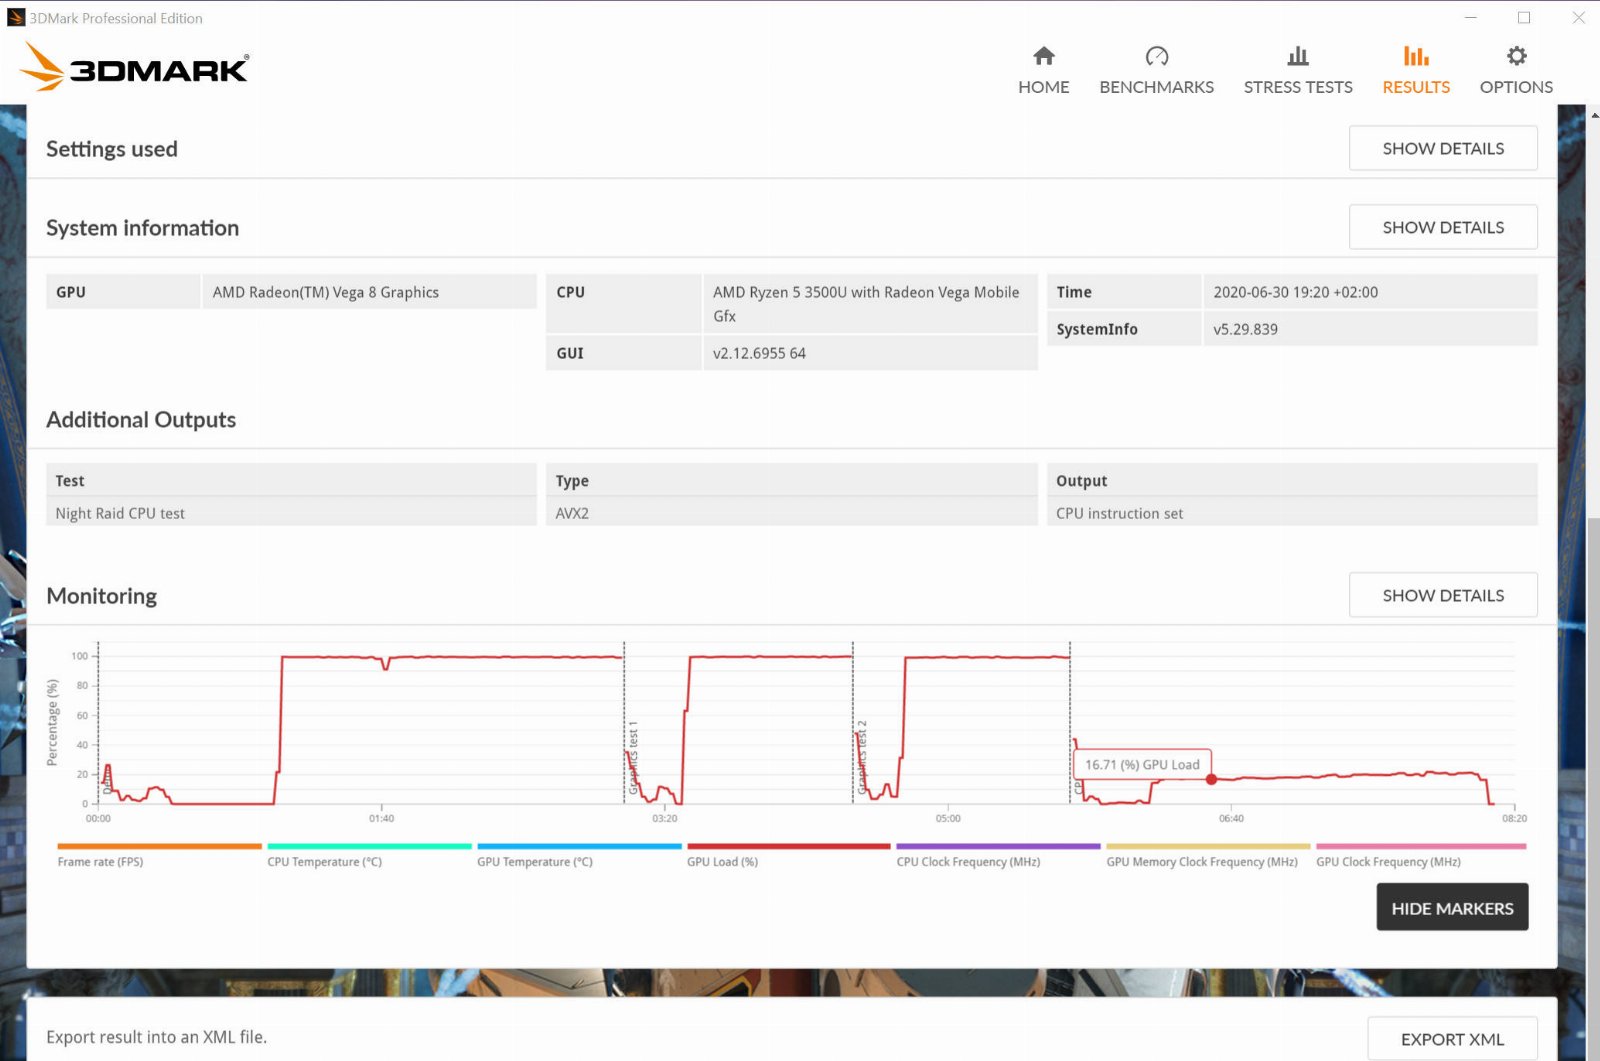The image size is (1600, 1061).
Task: Click the Stress Tests bar chart icon
Action: pos(1298,56)
